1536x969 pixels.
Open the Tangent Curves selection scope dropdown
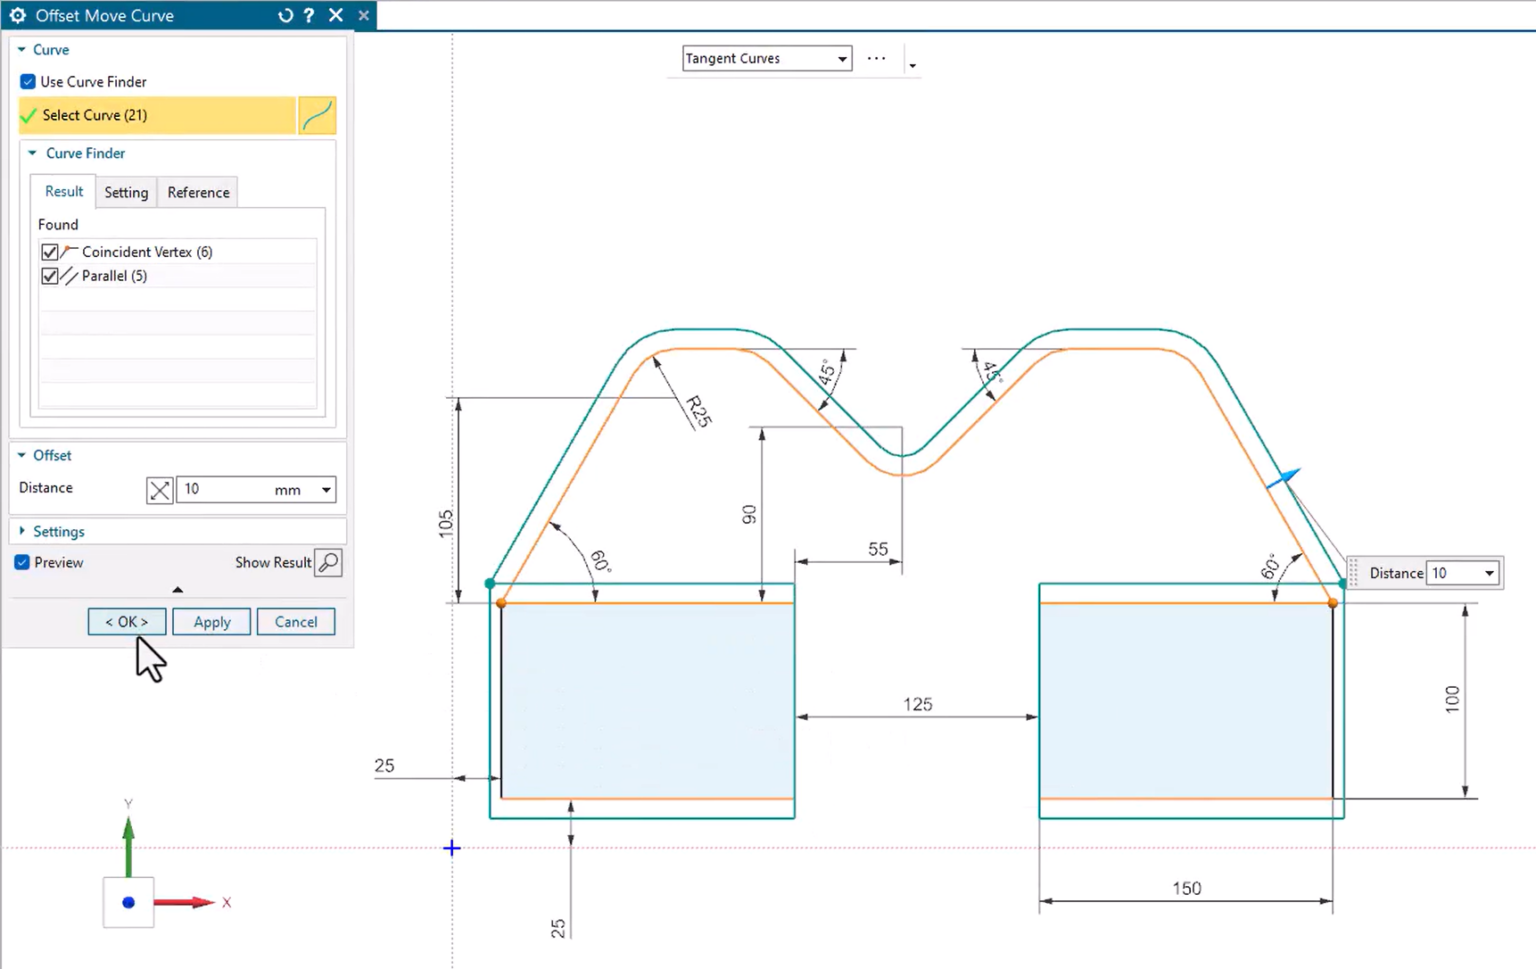coord(842,58)
